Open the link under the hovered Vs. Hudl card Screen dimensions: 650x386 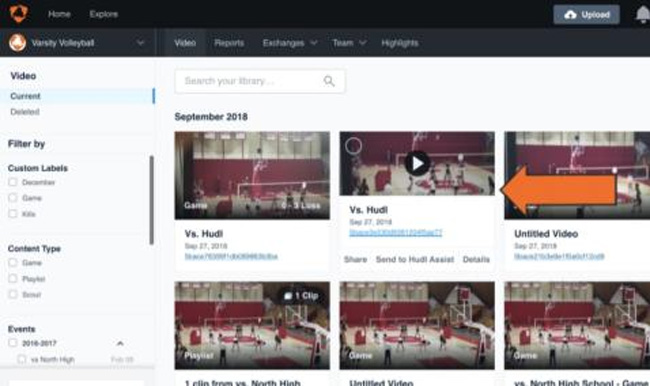click(x=395, y=233)
